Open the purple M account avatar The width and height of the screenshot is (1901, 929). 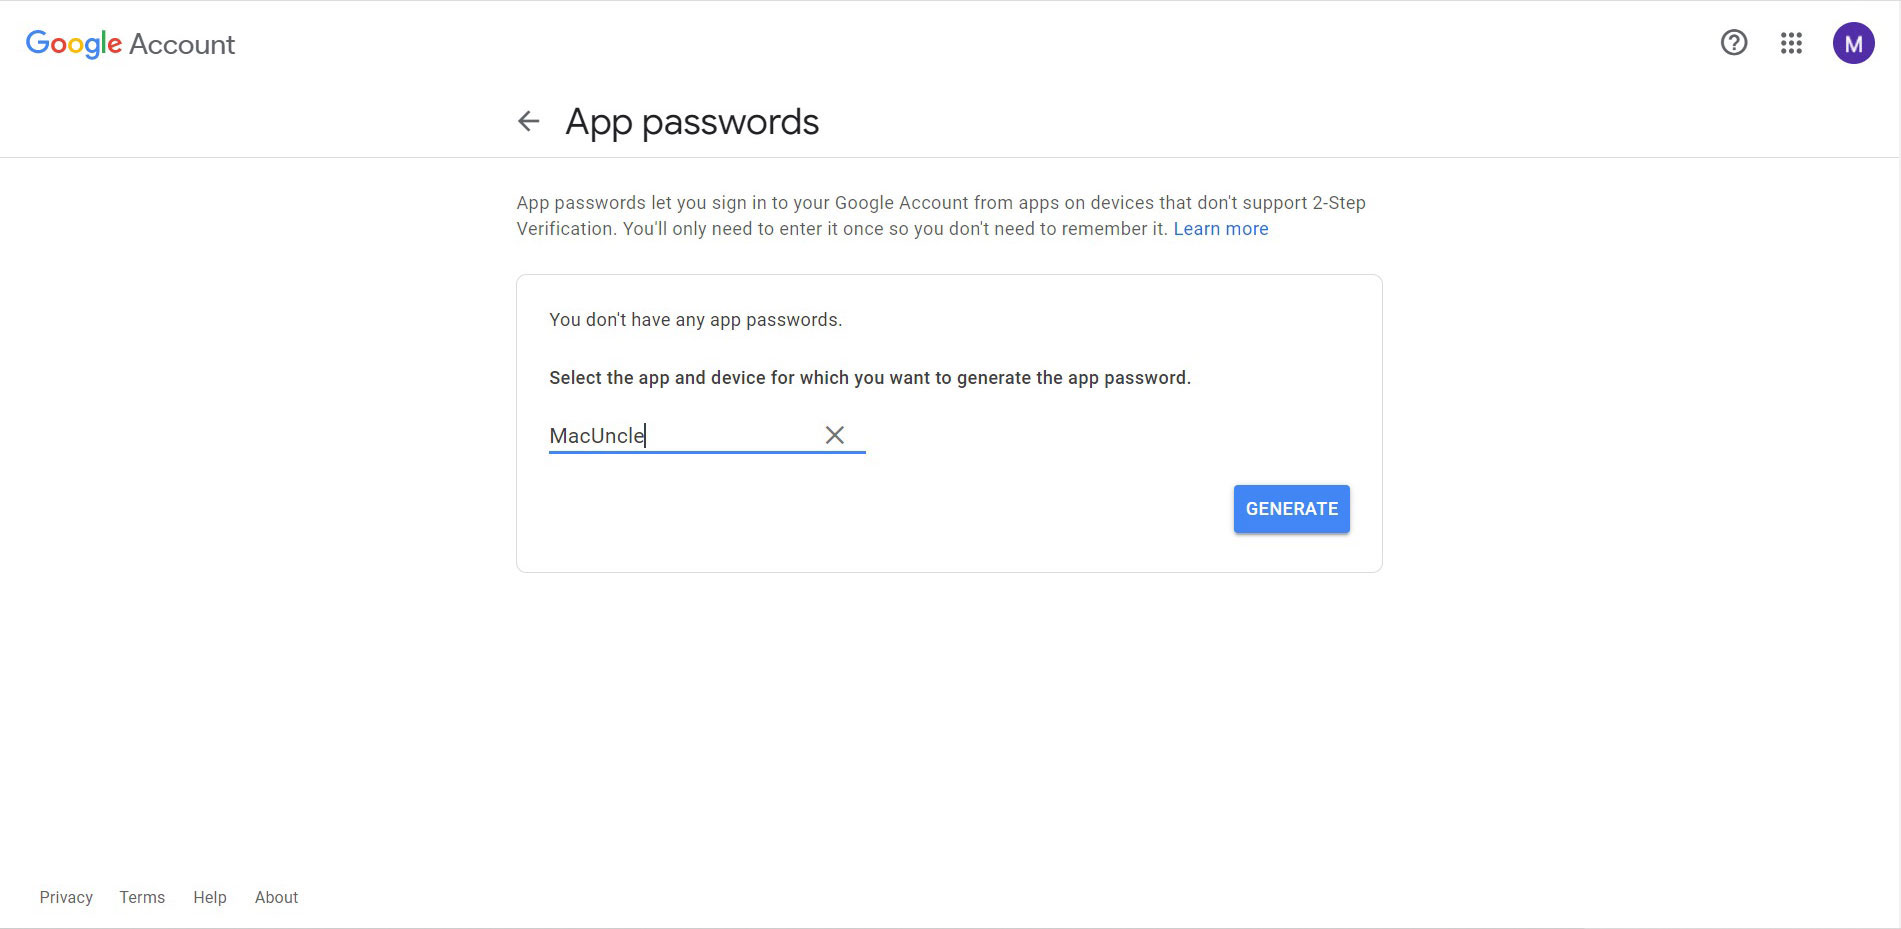pos(1853,44)
